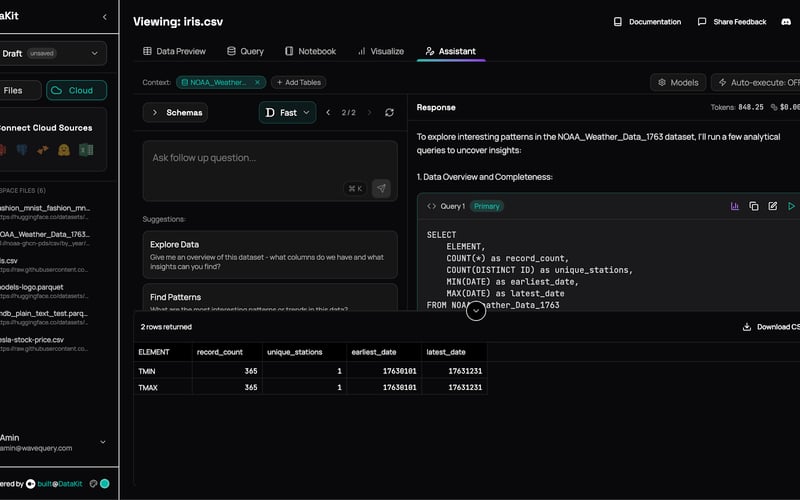This screenshot has height=500, width=800.
Task: Edit Query 1 with pencil icon
Action: point(772,206)
